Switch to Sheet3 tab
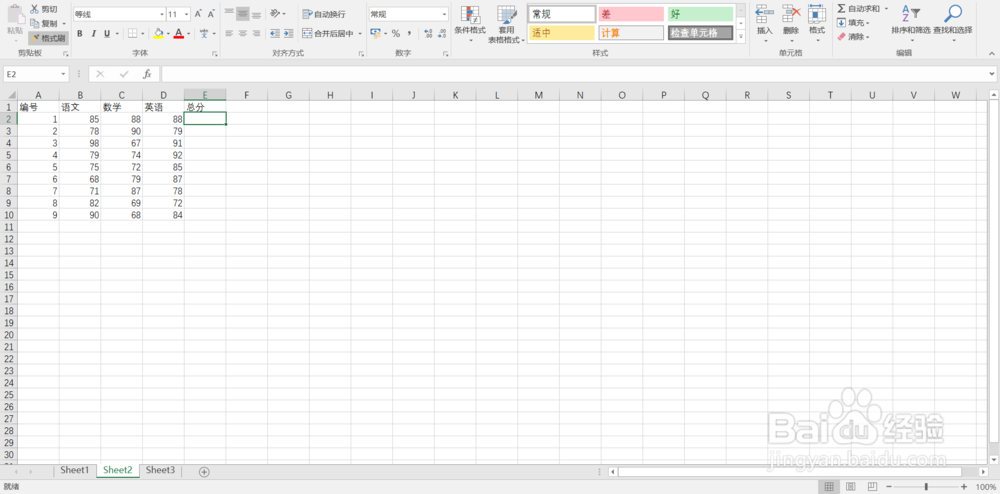The width and height of the screenshot is (1000, 494). pos(160,470)
